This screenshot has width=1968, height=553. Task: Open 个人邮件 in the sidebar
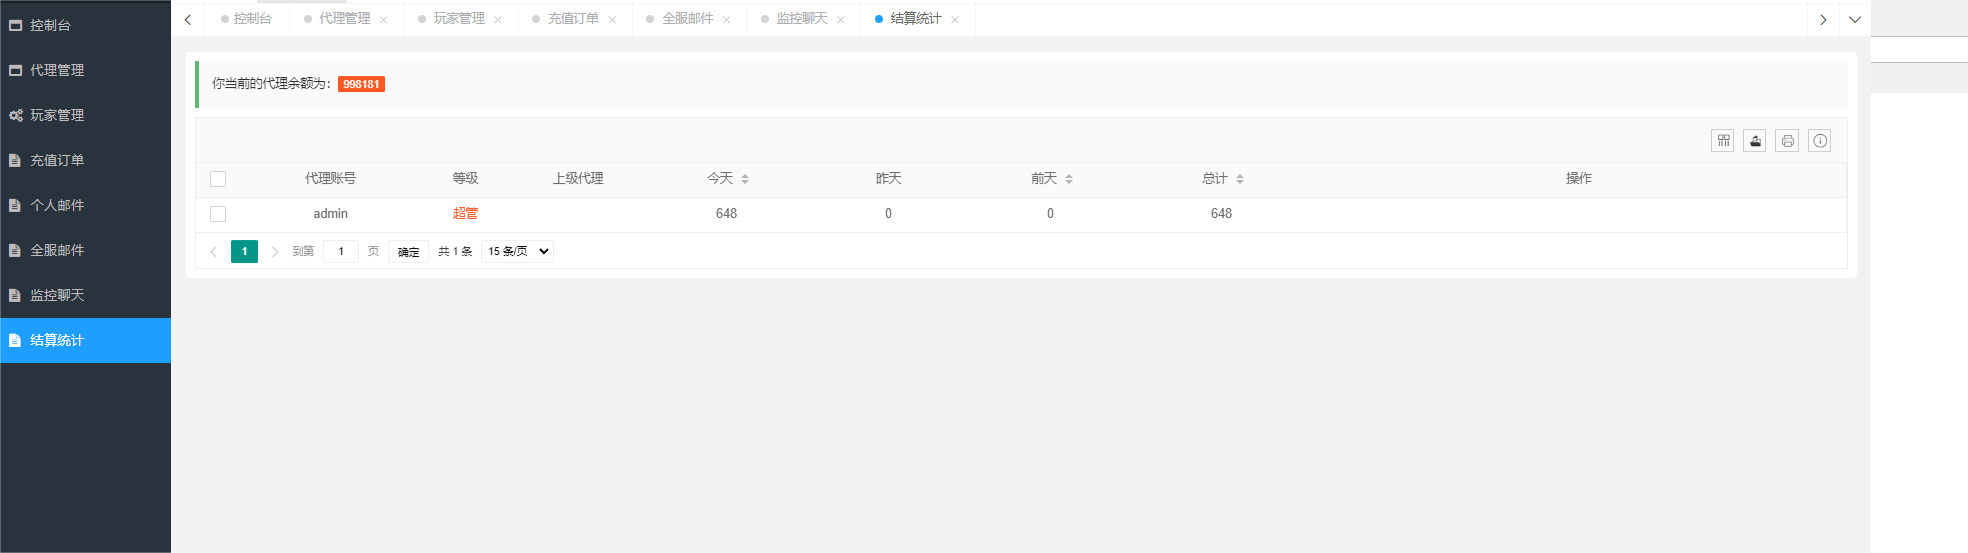(57, 205)
